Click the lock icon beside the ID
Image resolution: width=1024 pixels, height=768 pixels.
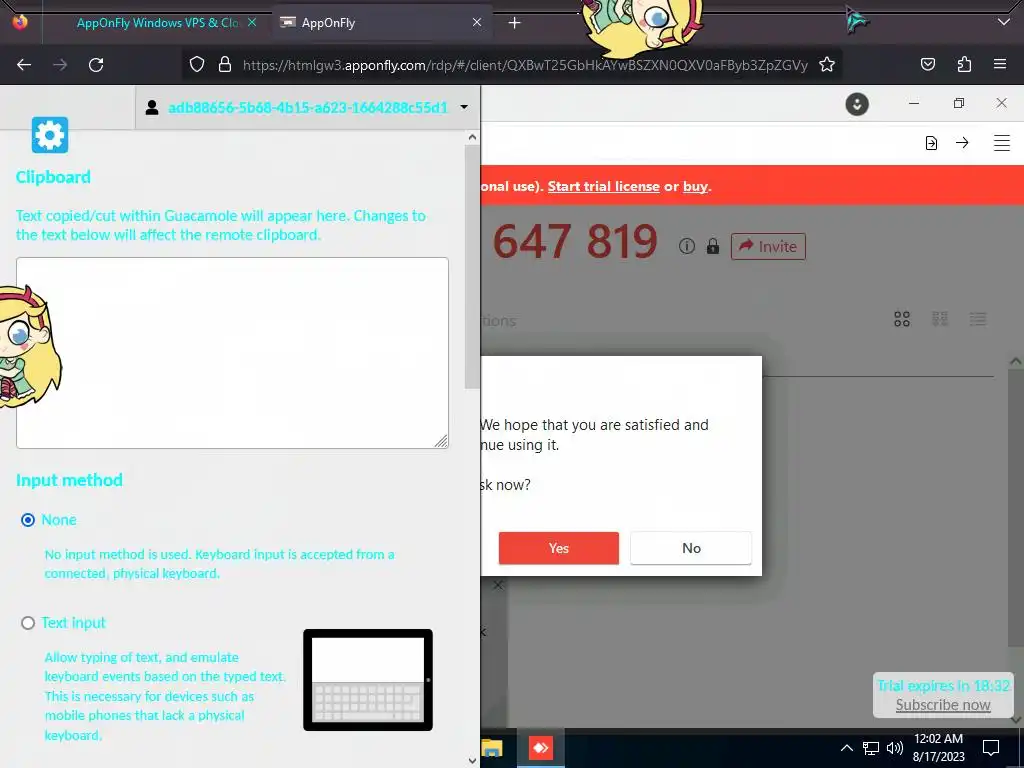point(712,246)
